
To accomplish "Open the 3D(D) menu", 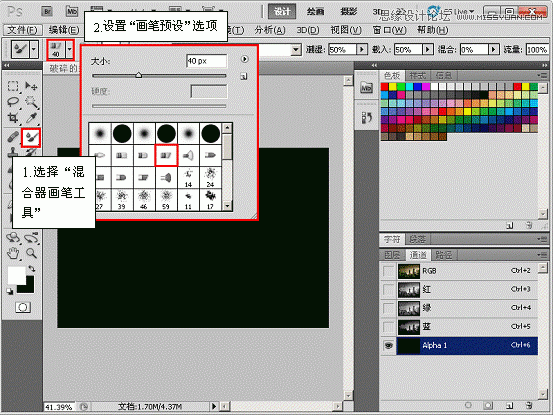I will tap(308, 30).
